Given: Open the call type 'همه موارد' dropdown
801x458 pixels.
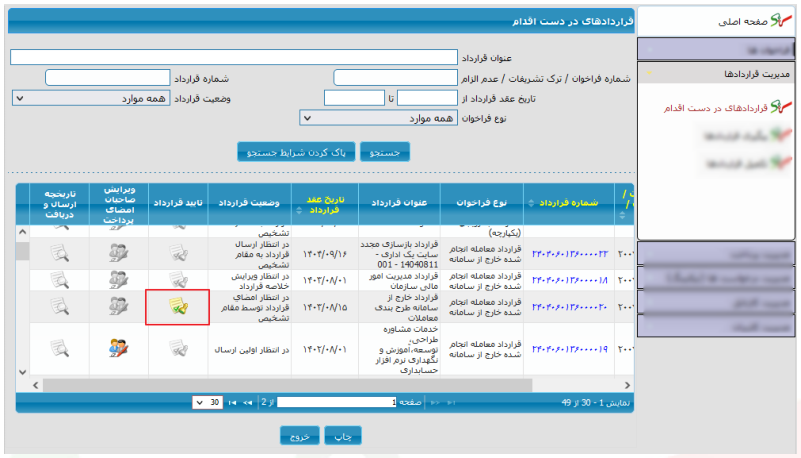Looking at the screenshot, I should 378,118.
